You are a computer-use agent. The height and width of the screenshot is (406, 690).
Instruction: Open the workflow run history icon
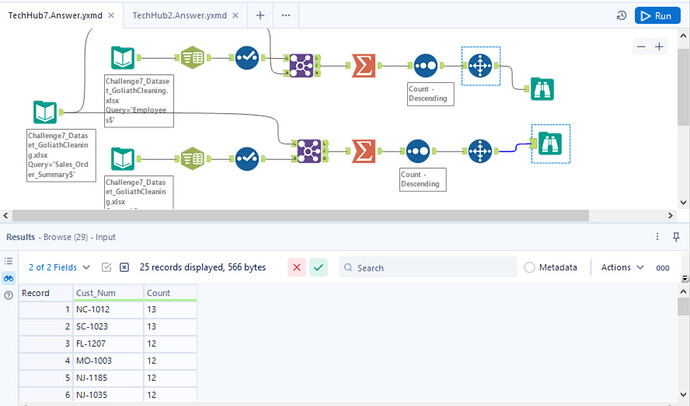(621, 16)
